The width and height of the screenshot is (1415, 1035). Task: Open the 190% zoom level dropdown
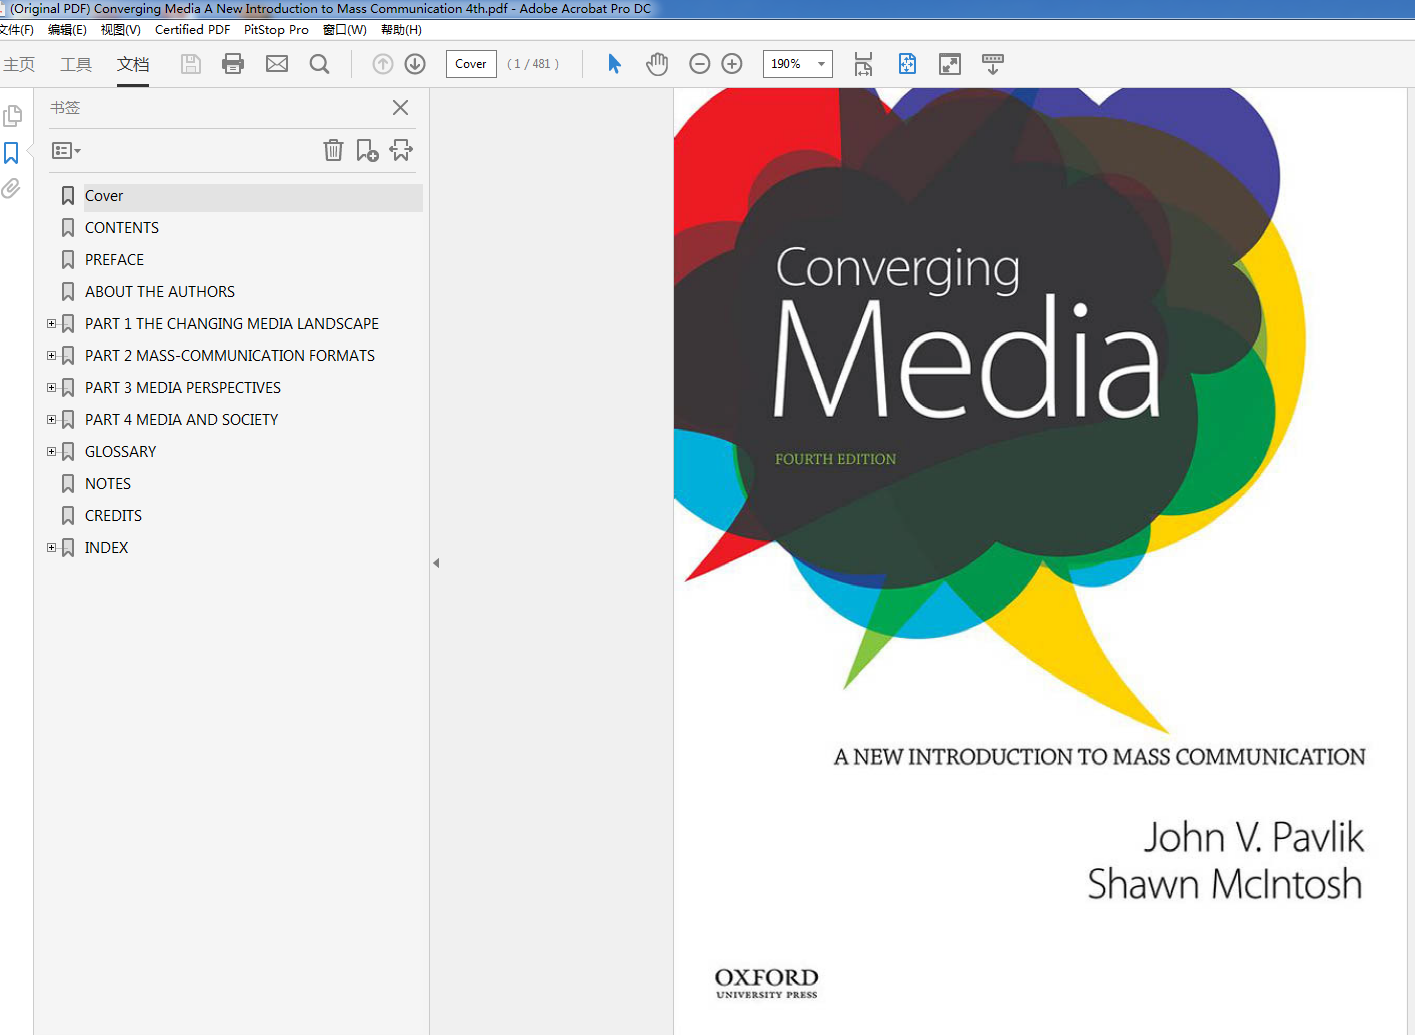point(821,64)
